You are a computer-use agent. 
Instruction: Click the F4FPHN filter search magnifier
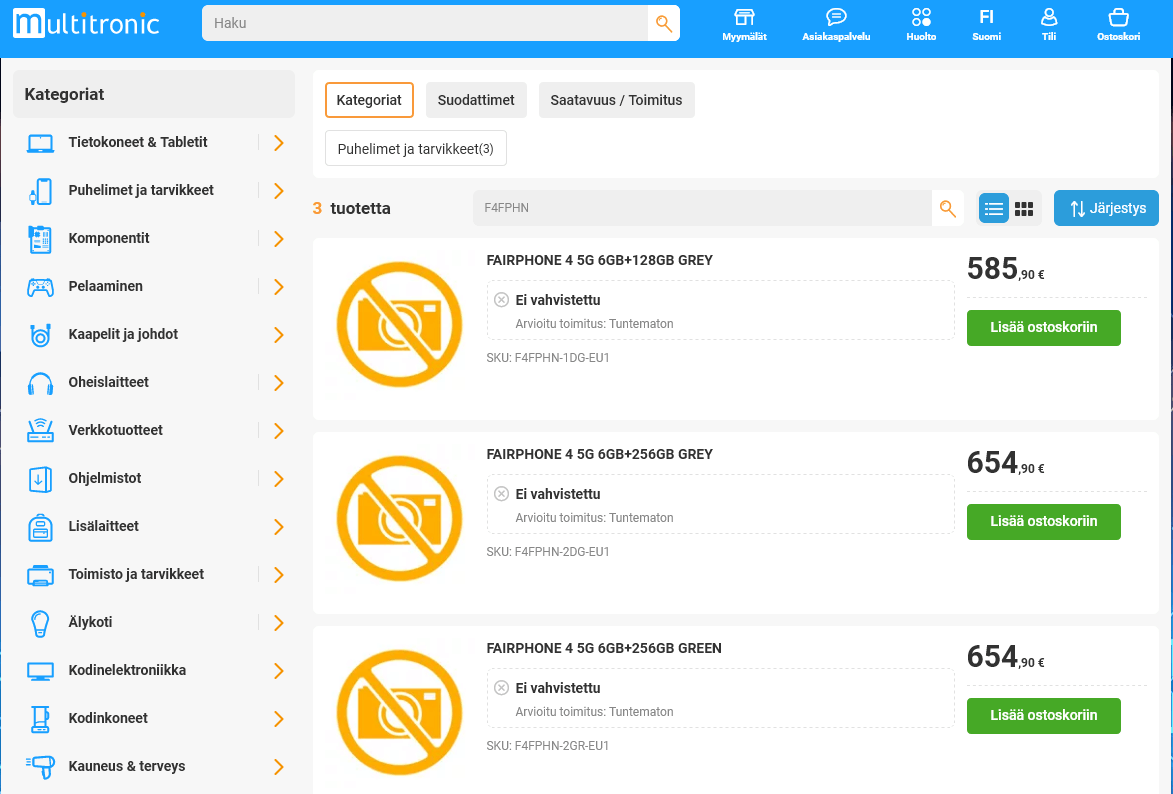point(947,208)
